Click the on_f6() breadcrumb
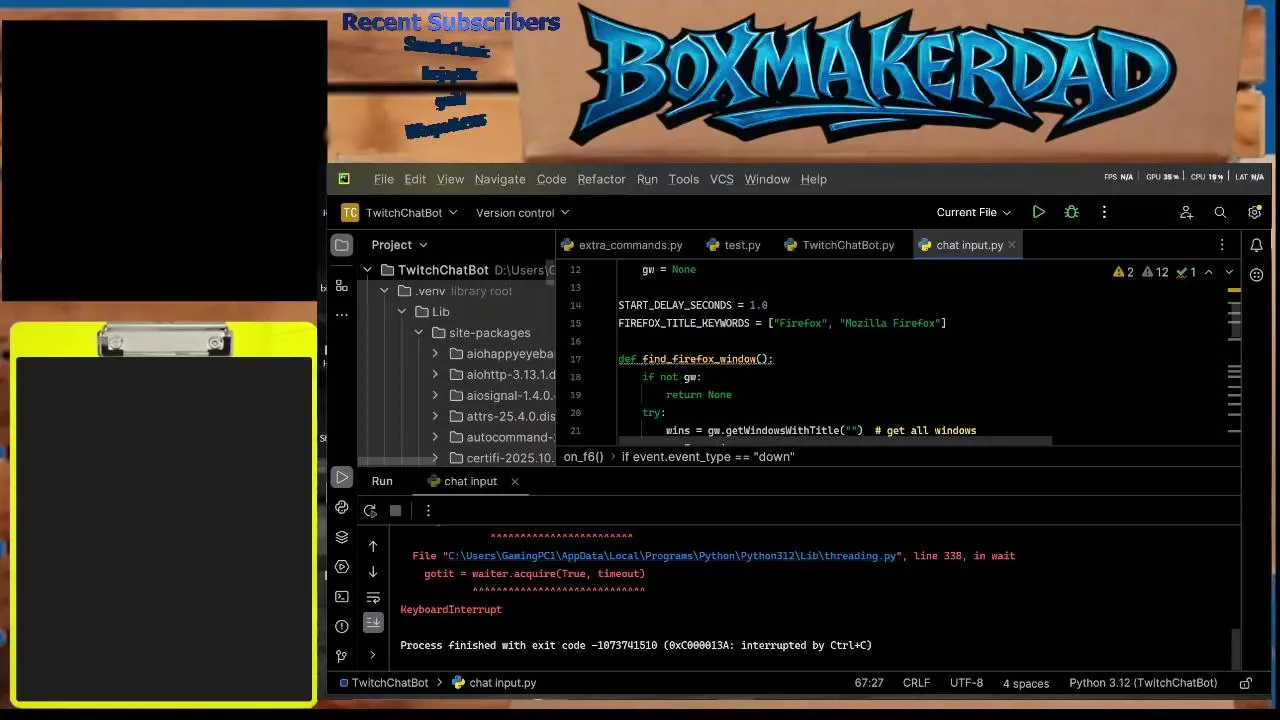Screen dimensions: 1280x720 pyautogui.click(x=584, y=457)
